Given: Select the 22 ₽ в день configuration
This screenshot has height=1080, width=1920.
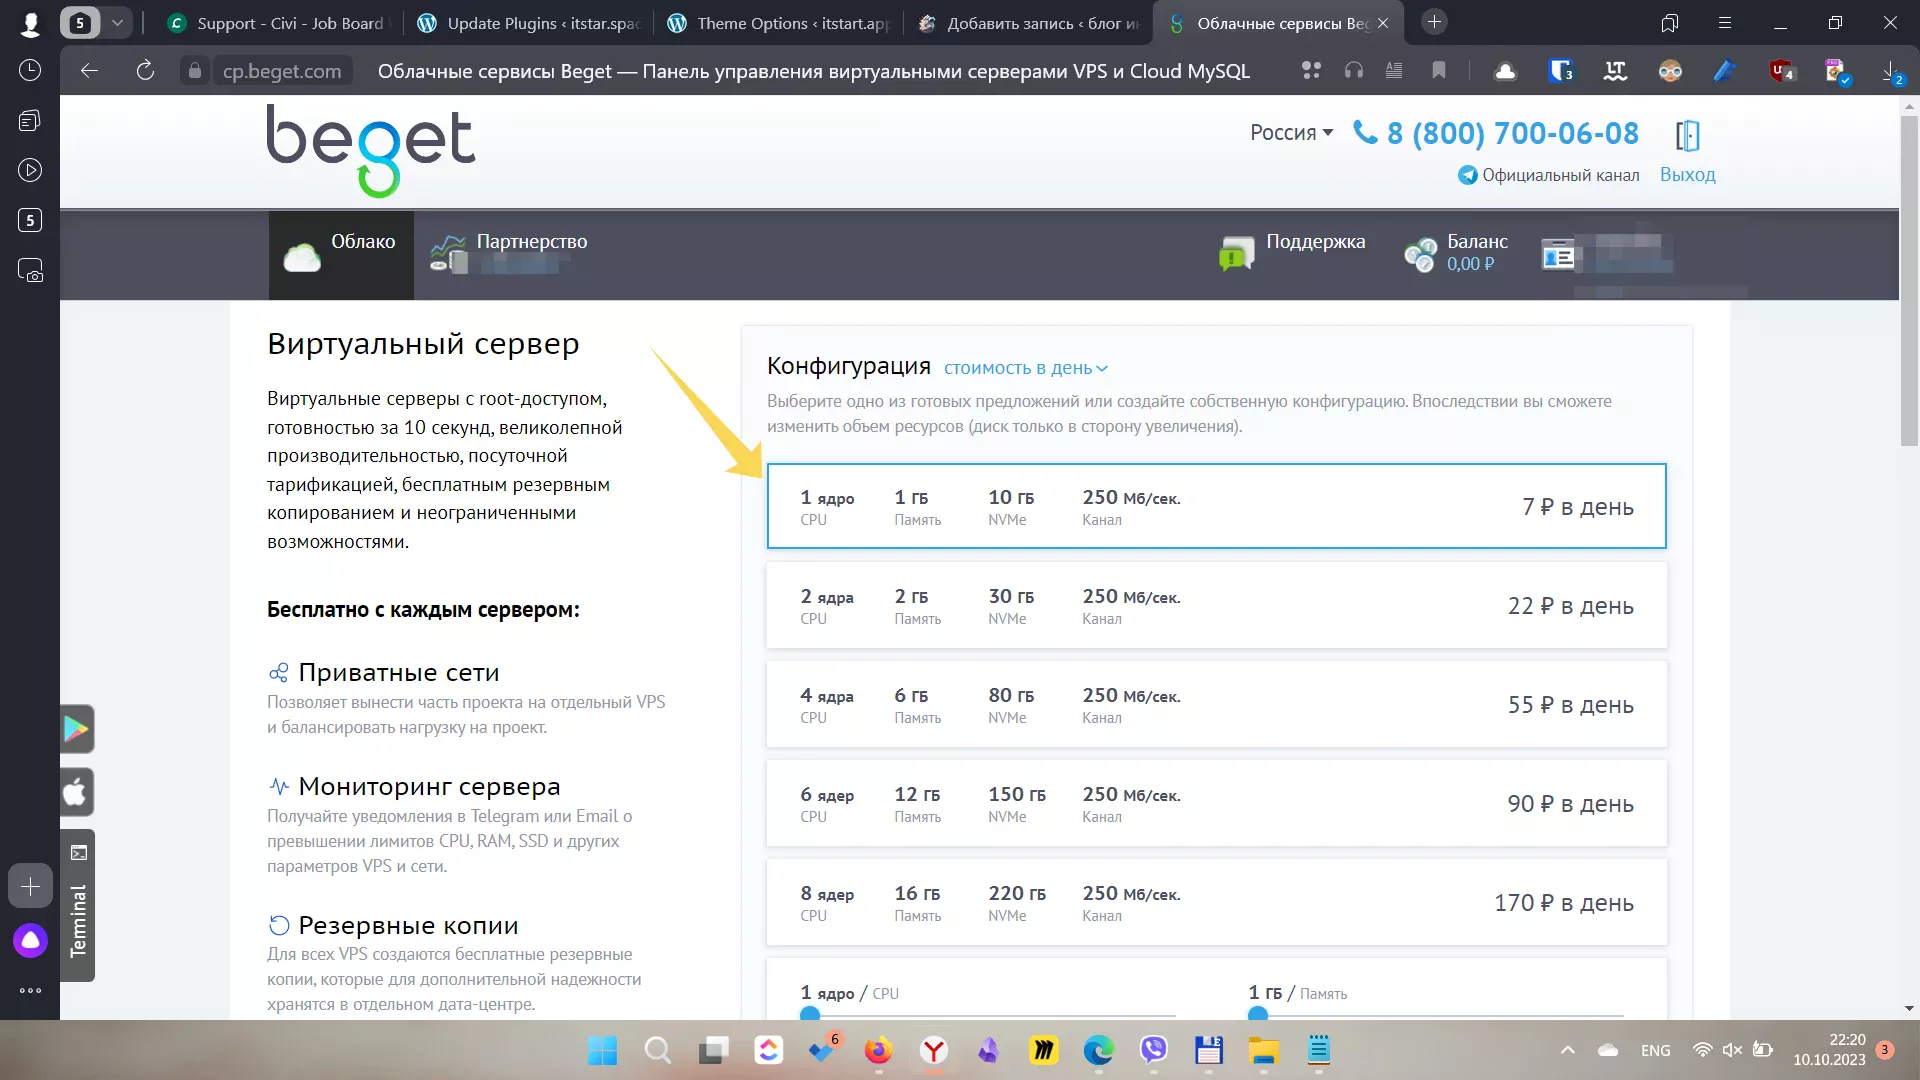Looking at the screenshot, I should click(x=1216, y=605).
